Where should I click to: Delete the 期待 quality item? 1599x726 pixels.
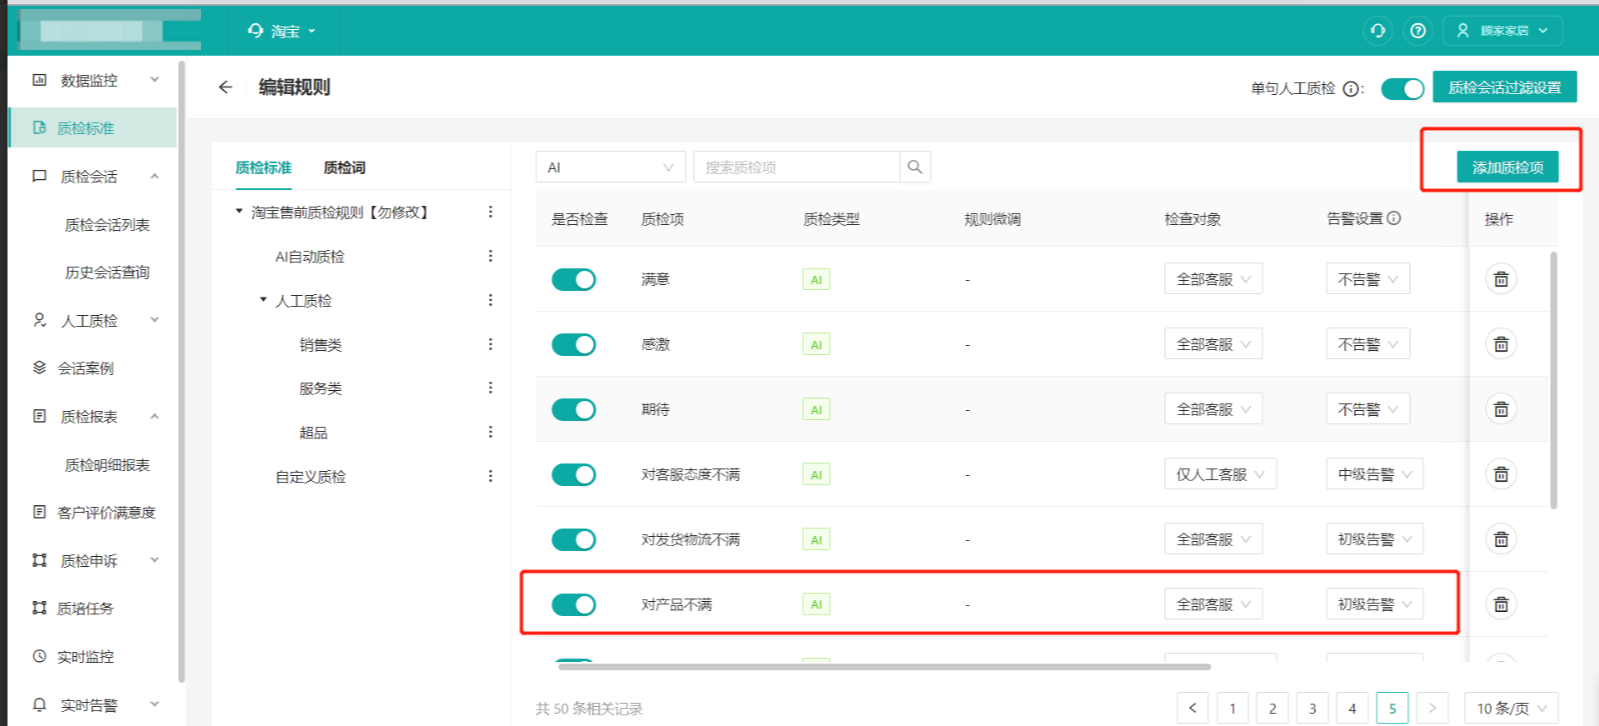coord(1501,409)
